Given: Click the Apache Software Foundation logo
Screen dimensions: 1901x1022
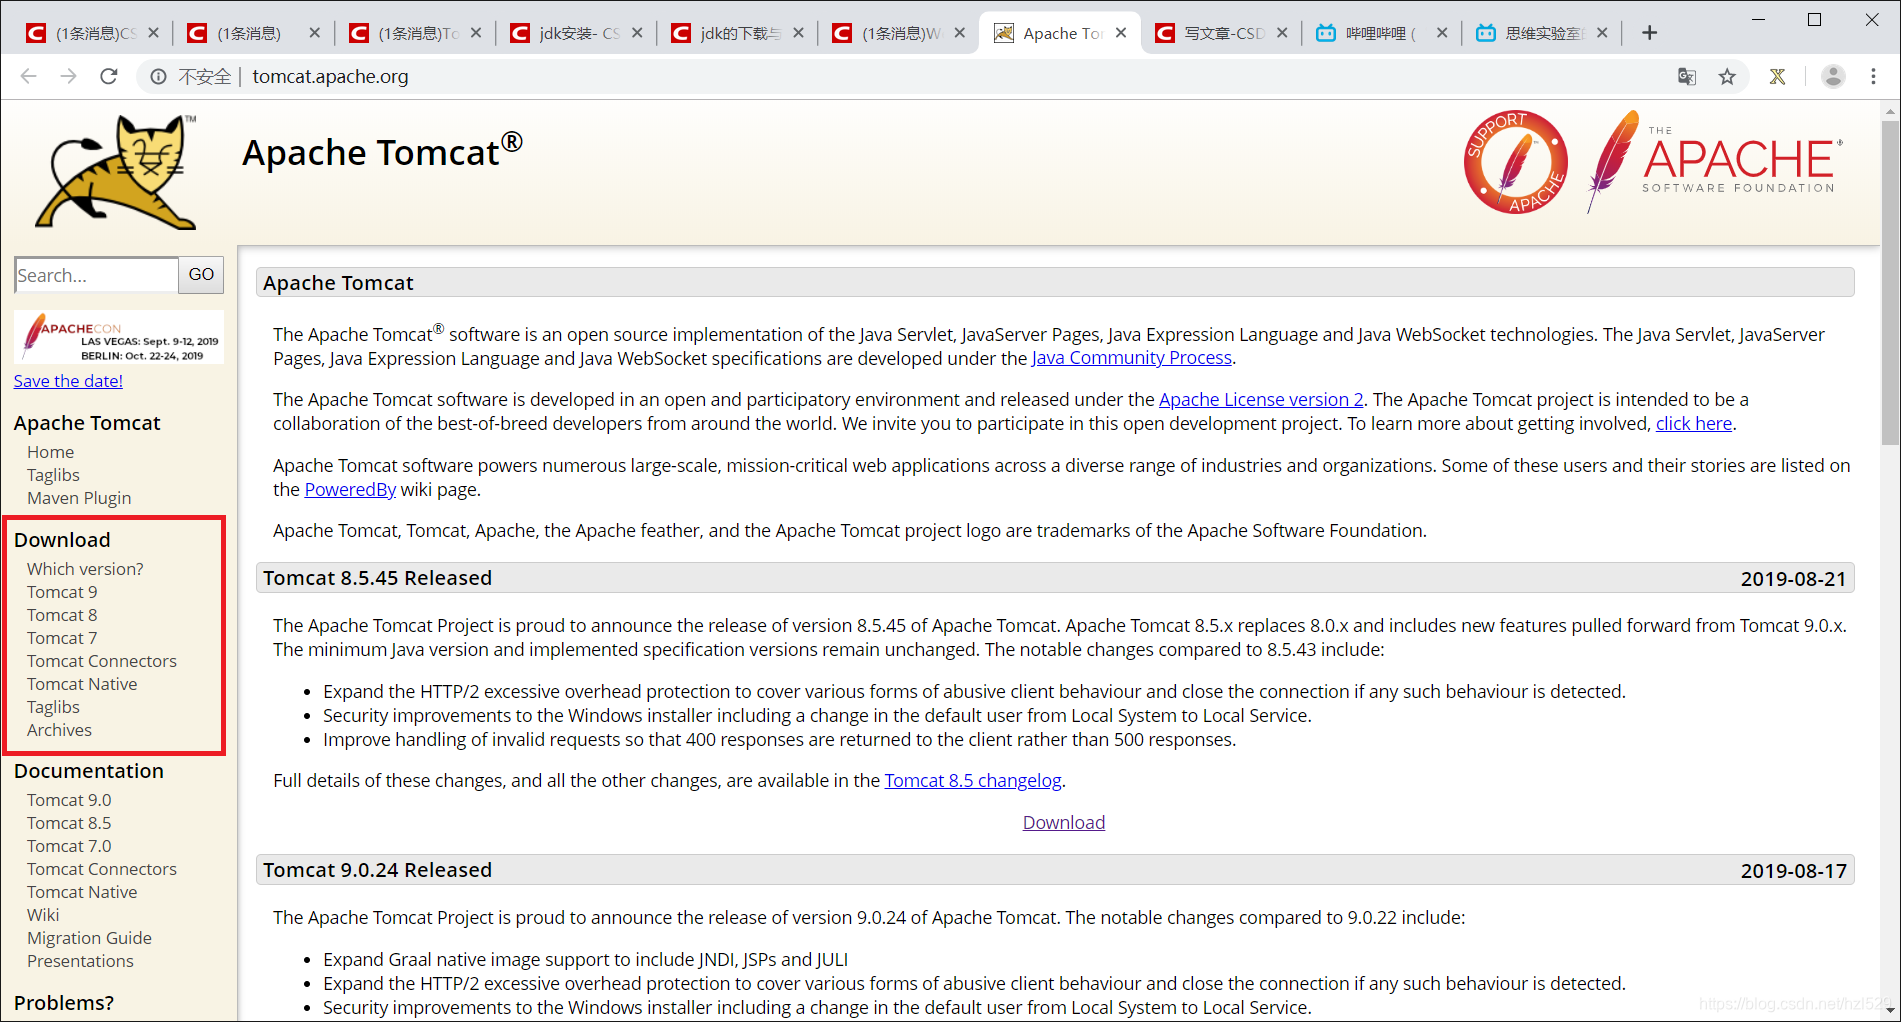Looking at the screenshot, I should 1716,160.
